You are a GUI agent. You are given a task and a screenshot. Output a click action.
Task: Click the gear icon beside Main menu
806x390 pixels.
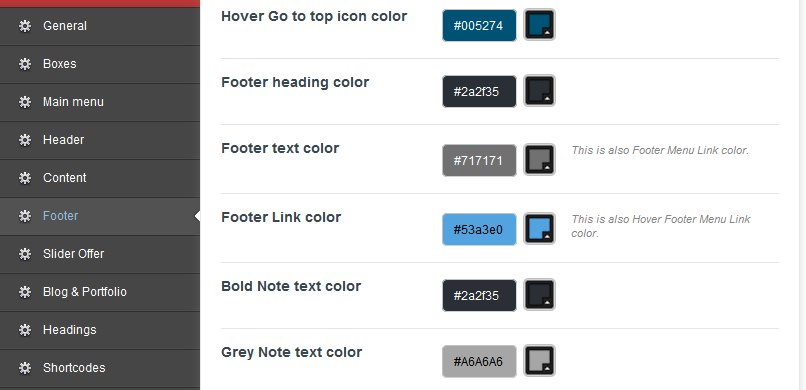point(25,102)
